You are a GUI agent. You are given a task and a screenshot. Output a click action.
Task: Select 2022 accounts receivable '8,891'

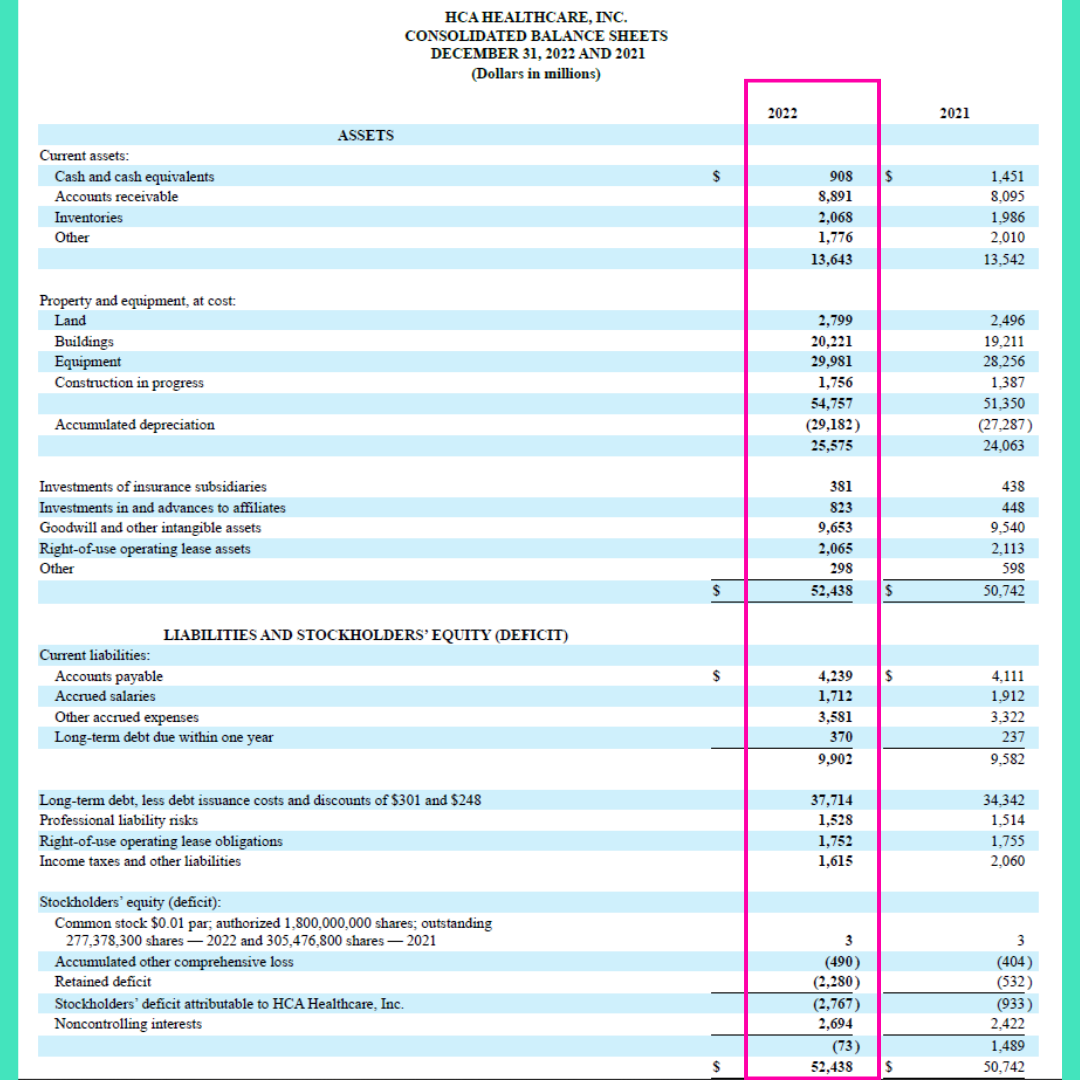[x=835, y=197]
